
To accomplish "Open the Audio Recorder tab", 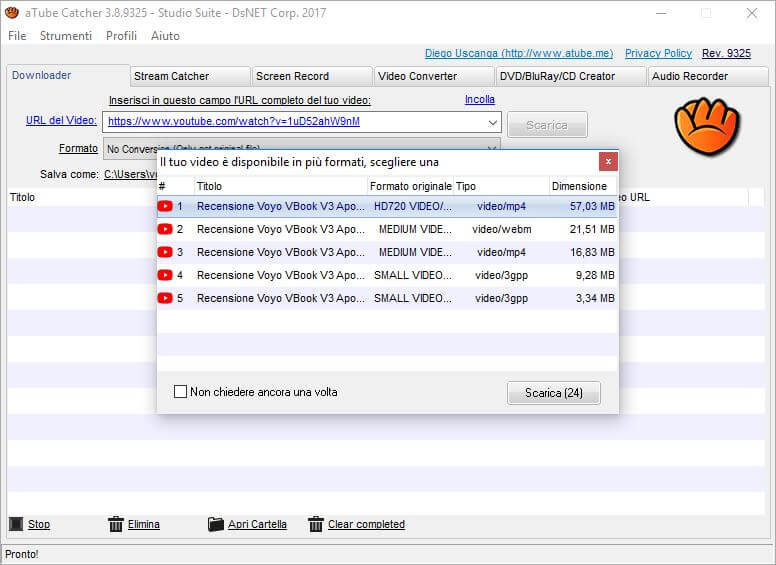I will [708, 76].
